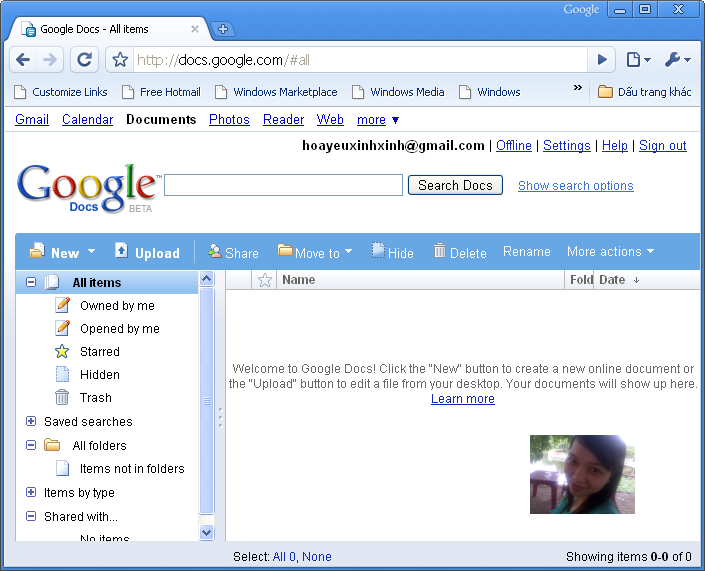Click the star column header icon

(x=264, y=280)
